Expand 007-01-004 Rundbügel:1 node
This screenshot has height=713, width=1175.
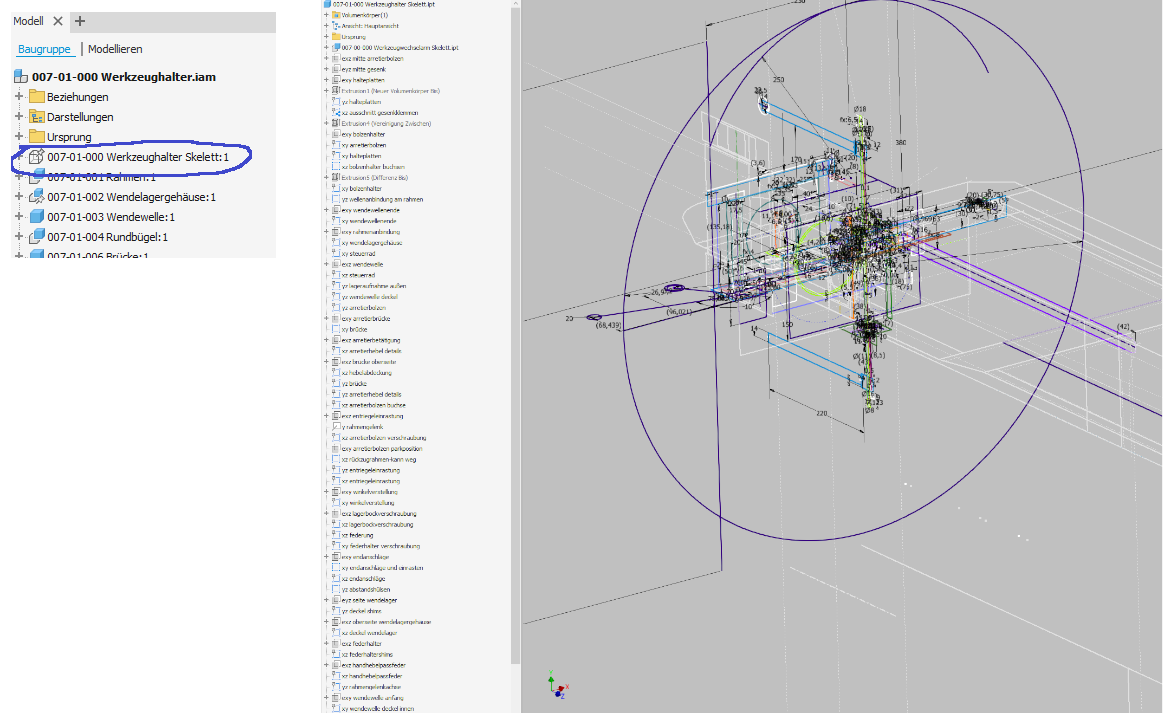pyautogui.click(x=19, y=237)
